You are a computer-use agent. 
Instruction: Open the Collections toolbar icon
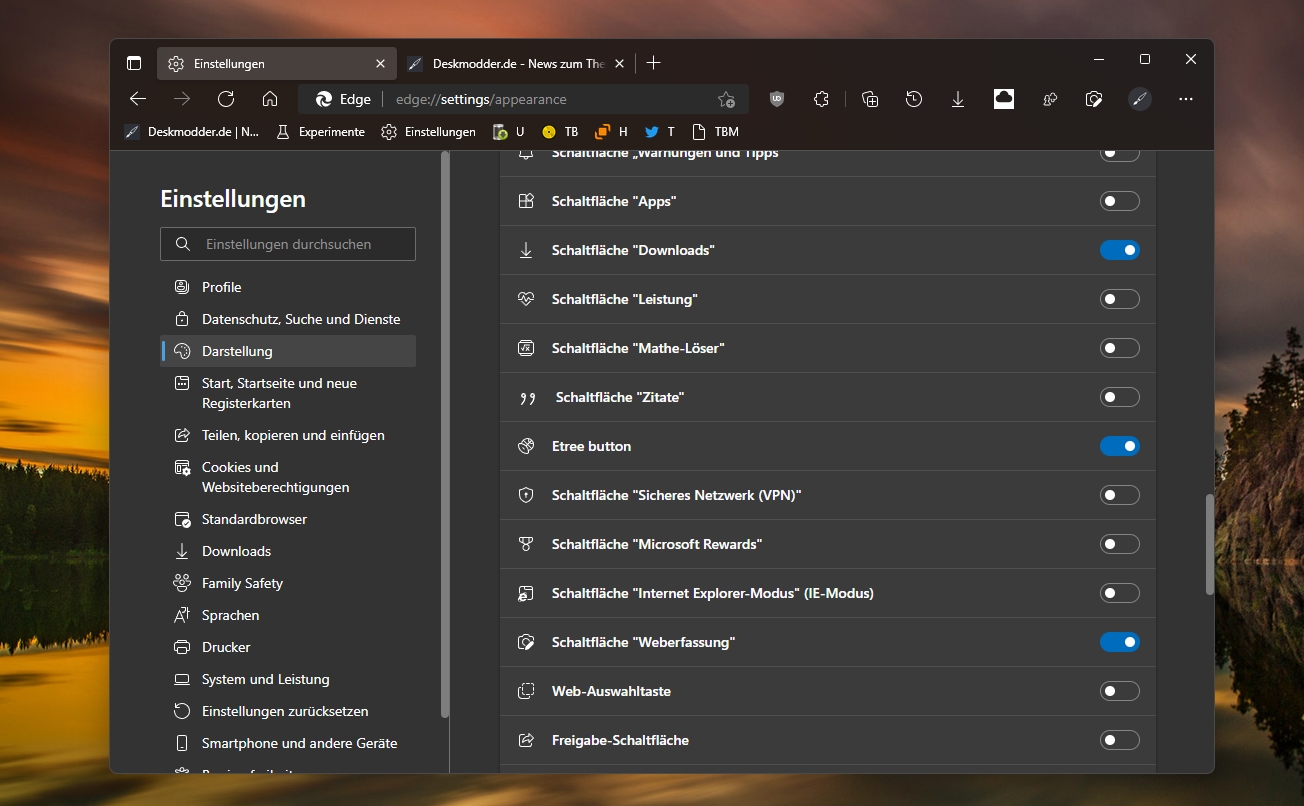870,99
